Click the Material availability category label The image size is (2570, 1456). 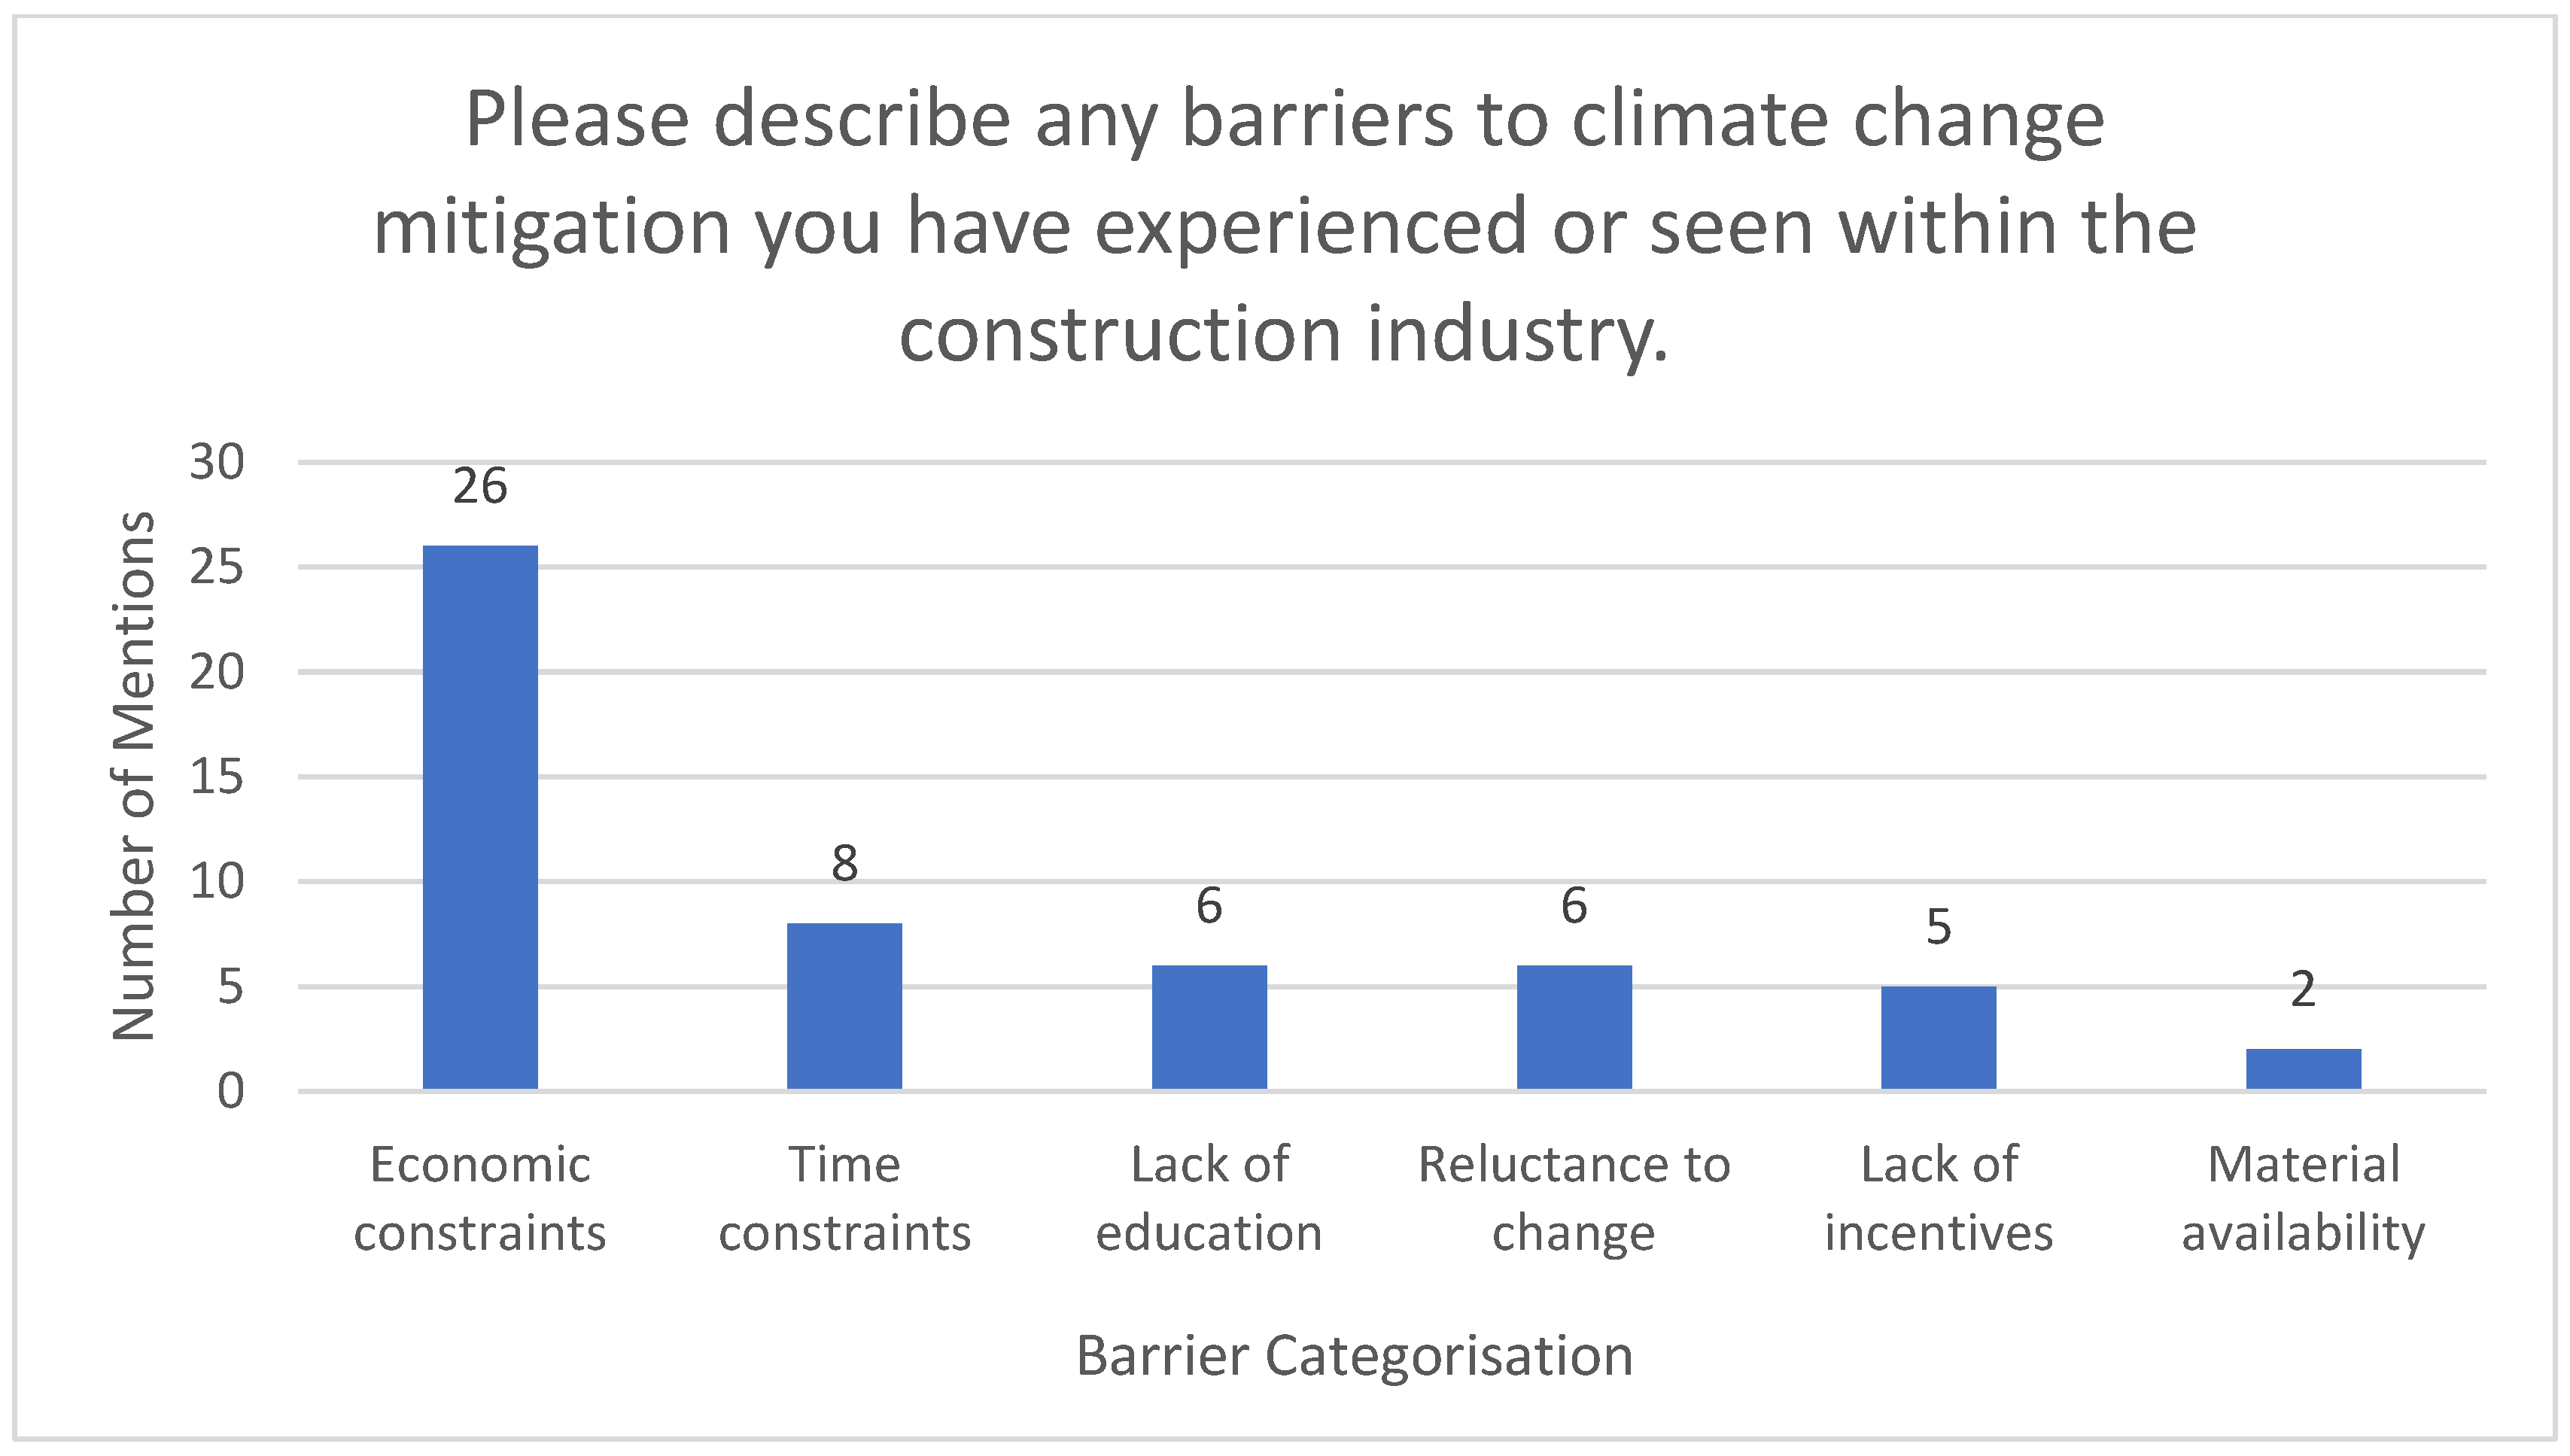click(2303, 1198)
